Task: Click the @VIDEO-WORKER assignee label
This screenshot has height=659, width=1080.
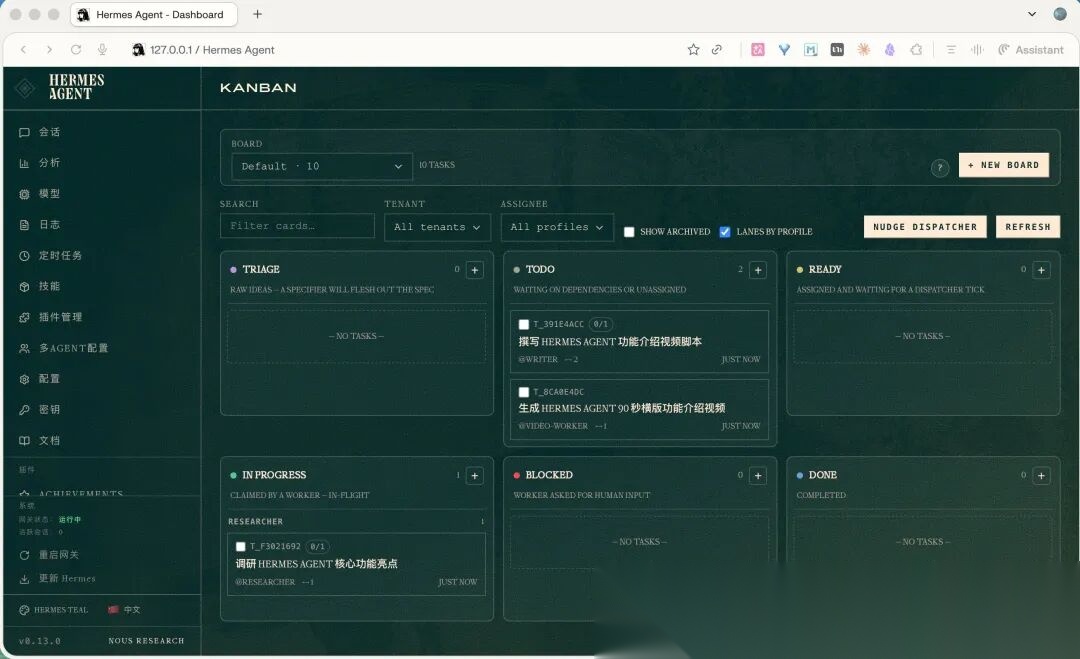Action: pyautogui.click(x=553, y=426)
